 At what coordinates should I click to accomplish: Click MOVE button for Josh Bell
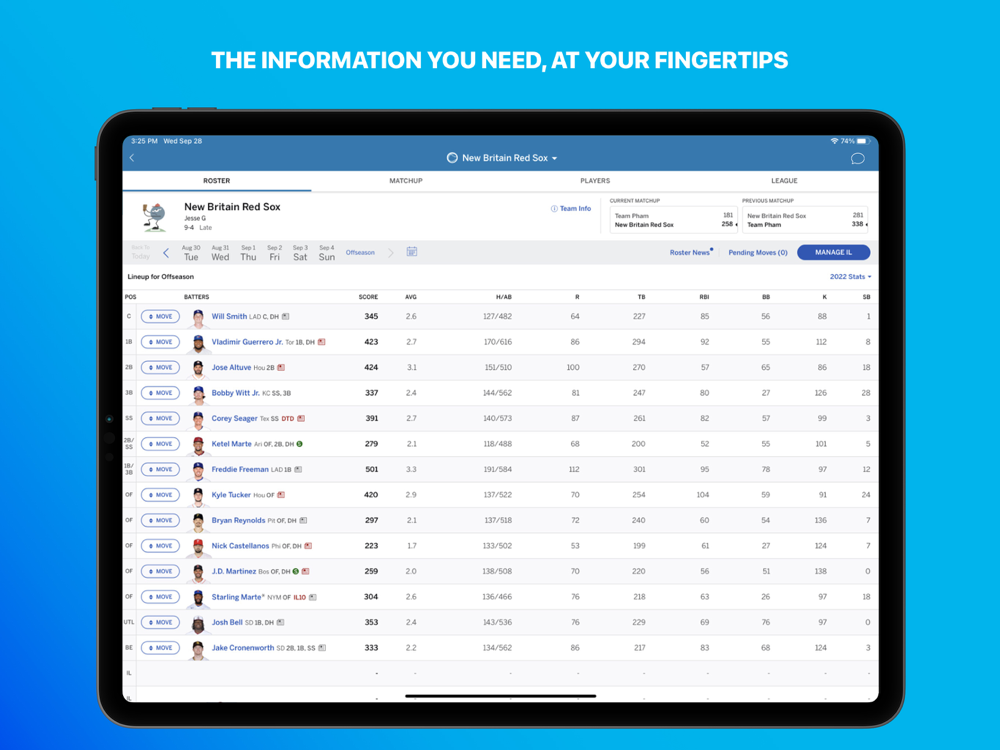(x=161, y=622)
